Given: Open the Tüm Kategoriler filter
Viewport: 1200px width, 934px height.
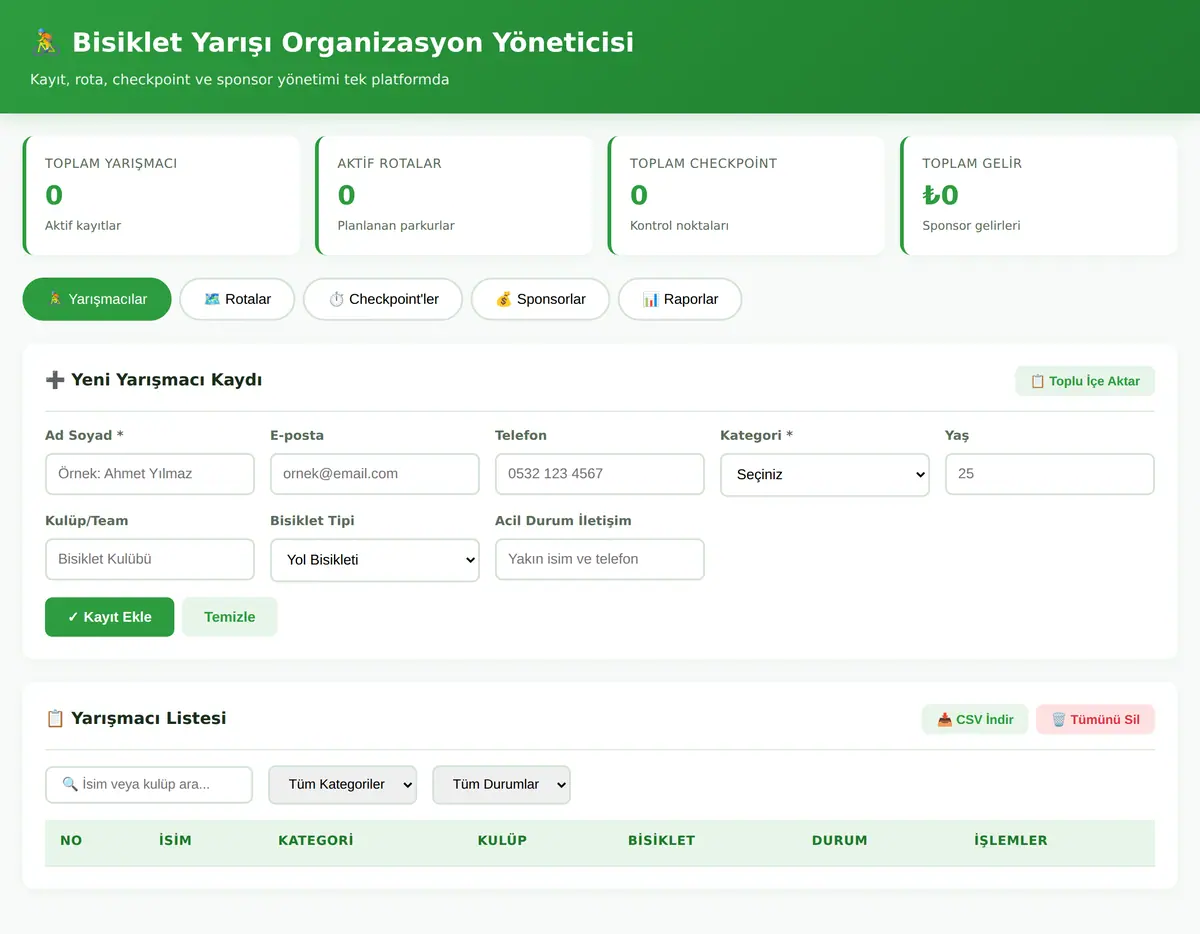Looking at the screenshot, I should coord(342,785).
